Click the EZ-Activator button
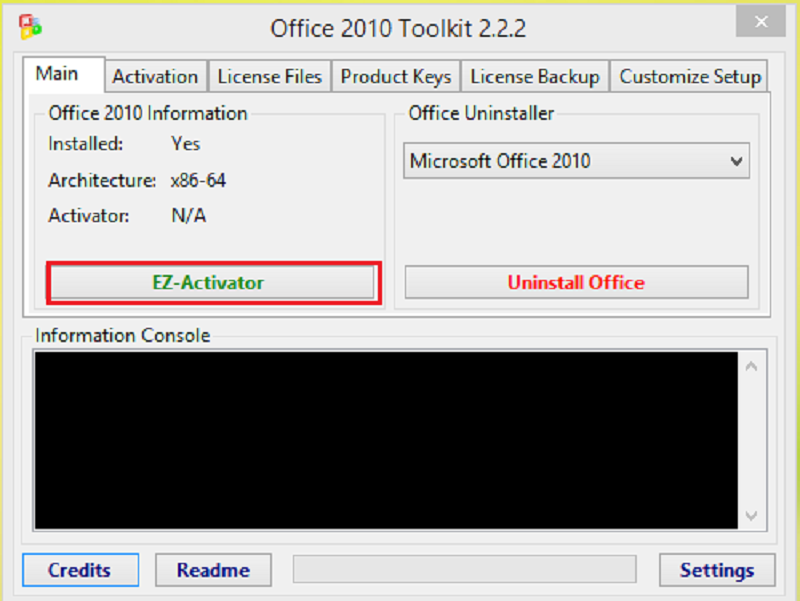Screen dimensions: 800x601 click(x=213, y=283)
